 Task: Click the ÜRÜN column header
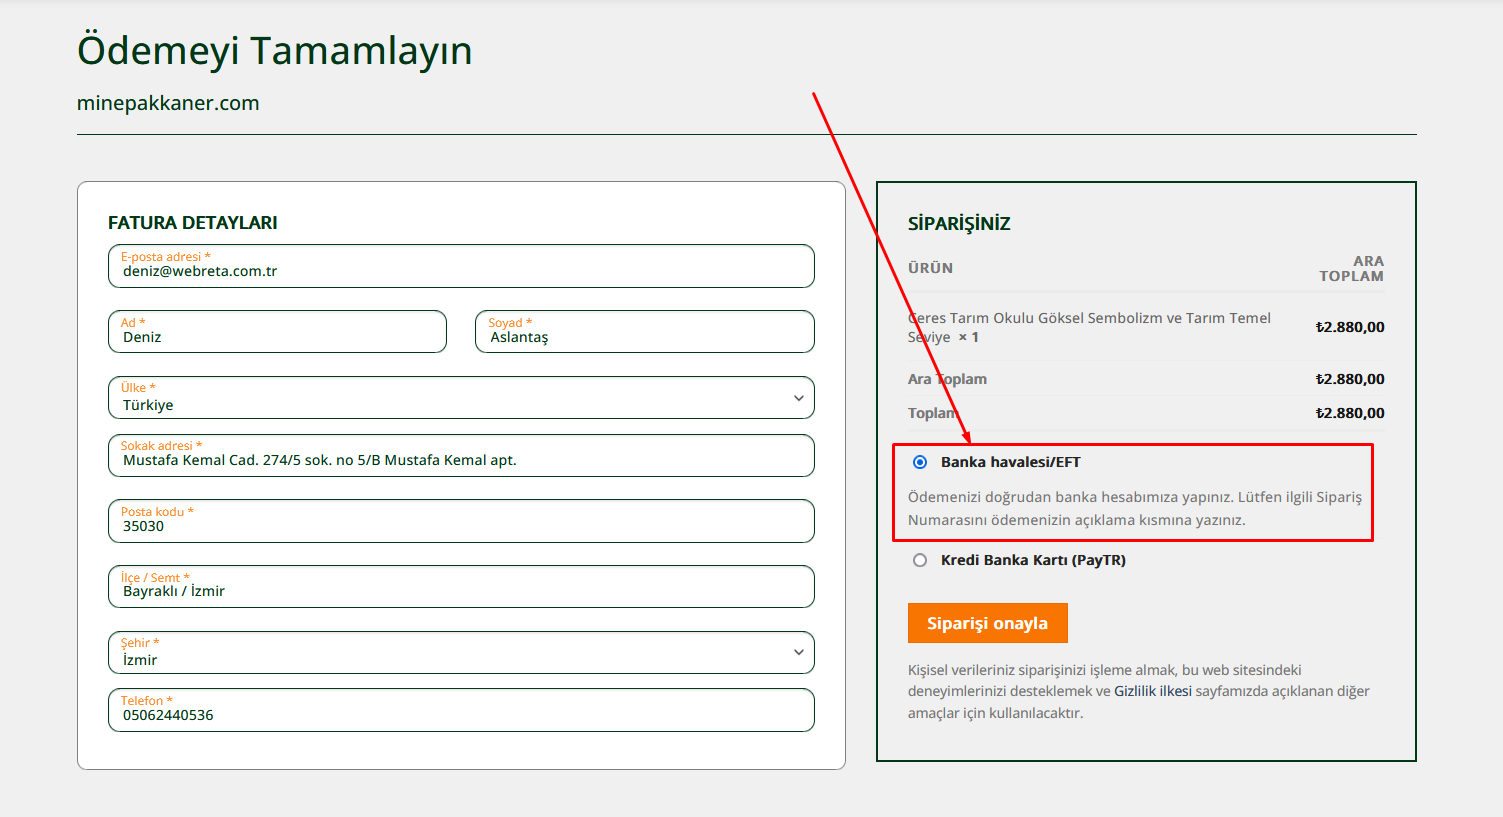(930, 268)
